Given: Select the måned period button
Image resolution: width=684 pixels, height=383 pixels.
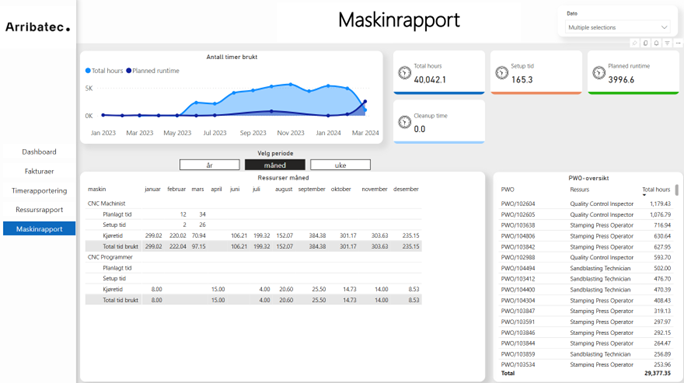Looking at the screenshot, I should pyautogui.click(x=275, y=165).
